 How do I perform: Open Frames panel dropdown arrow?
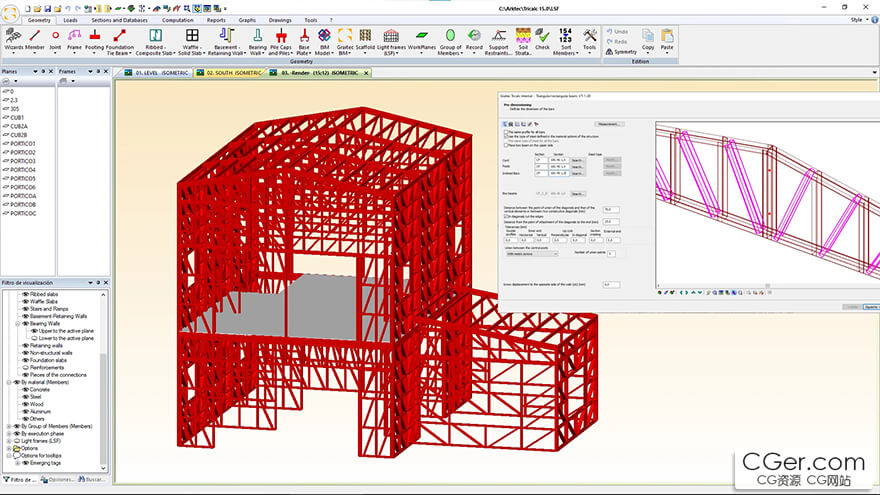coord(90,72)
